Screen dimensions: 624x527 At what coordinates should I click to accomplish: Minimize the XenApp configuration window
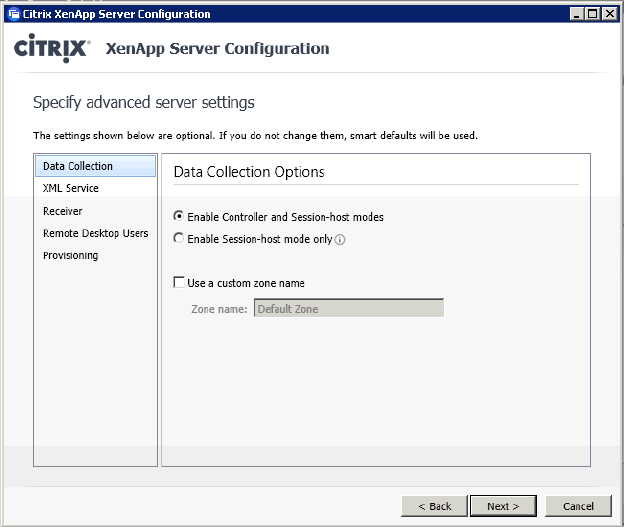pos(579,14)
